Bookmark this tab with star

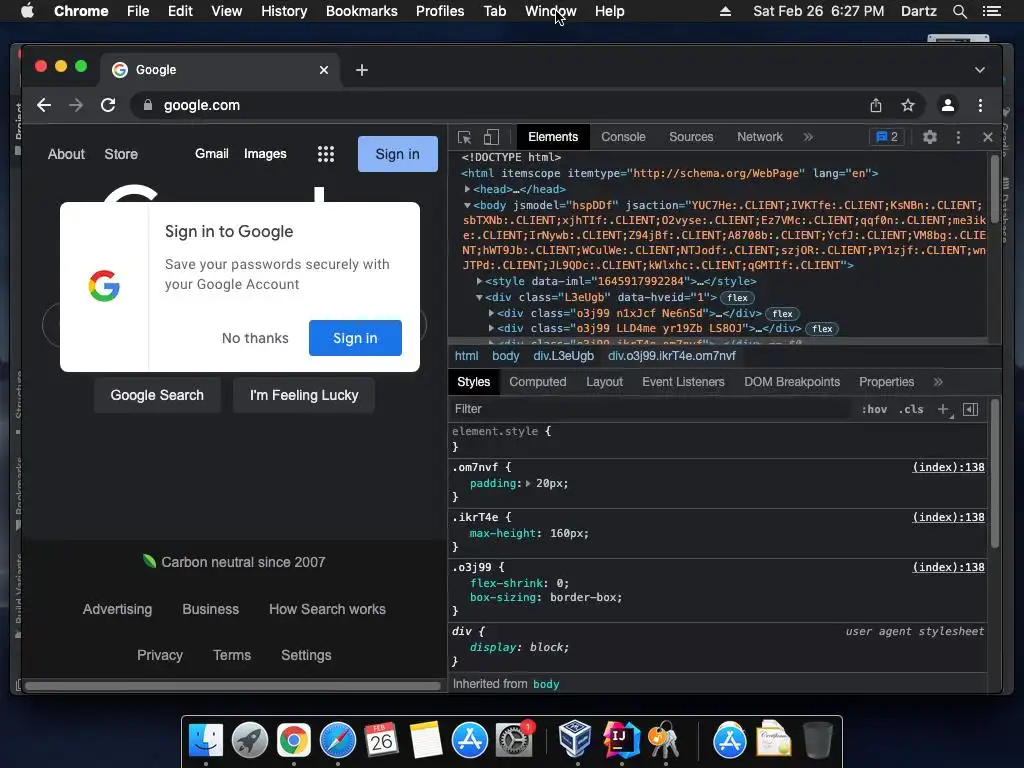coord(908,105)
